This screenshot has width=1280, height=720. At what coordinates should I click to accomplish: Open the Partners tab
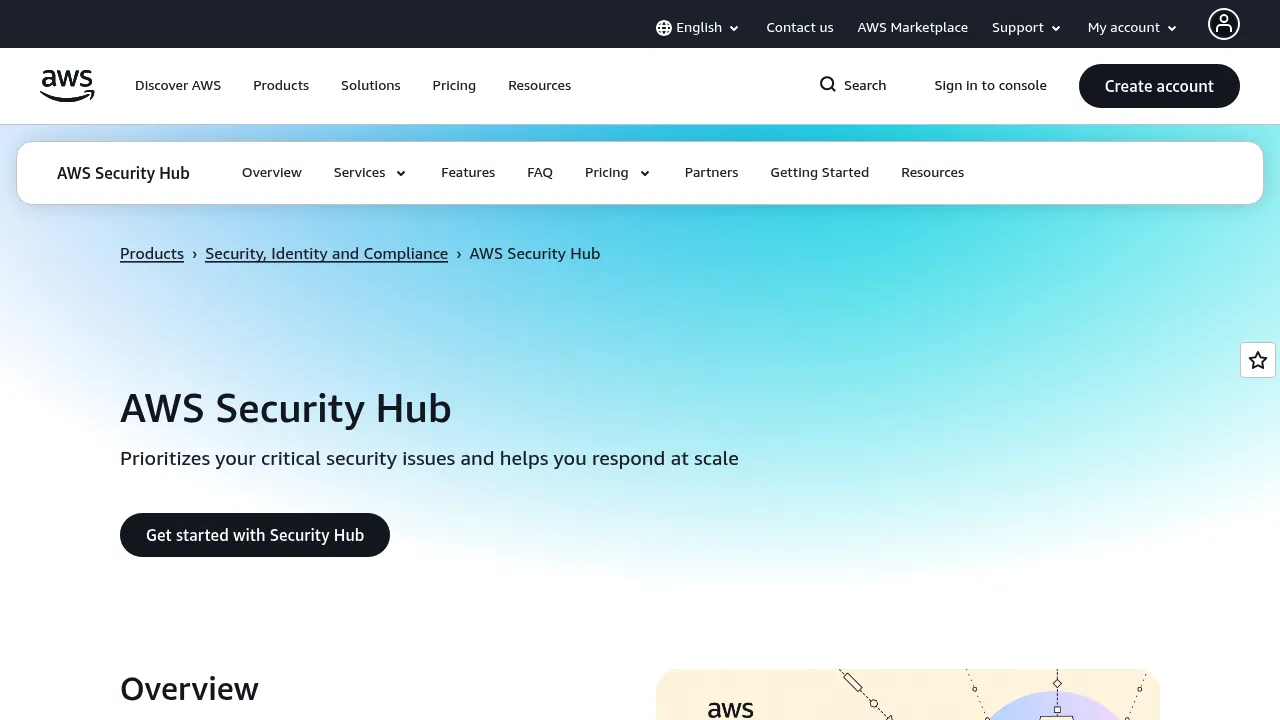point(712,173)
